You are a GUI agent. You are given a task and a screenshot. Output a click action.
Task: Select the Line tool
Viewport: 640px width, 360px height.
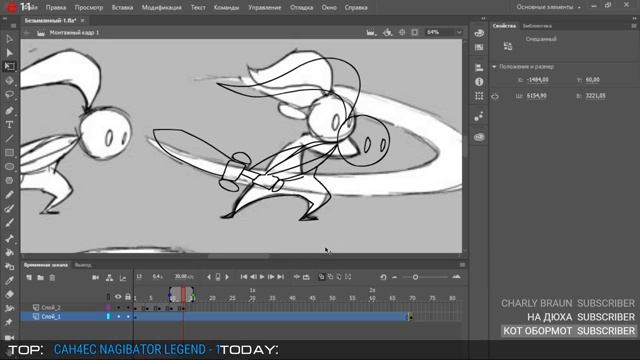coord(9,139)
